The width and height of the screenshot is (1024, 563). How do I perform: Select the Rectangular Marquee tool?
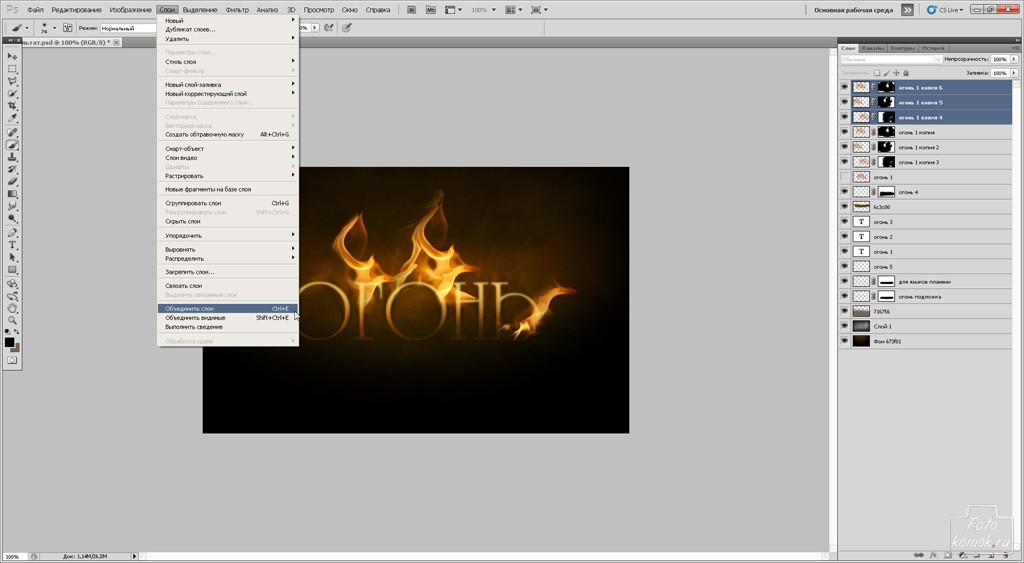pyautogui.click(x=12, y=69)
